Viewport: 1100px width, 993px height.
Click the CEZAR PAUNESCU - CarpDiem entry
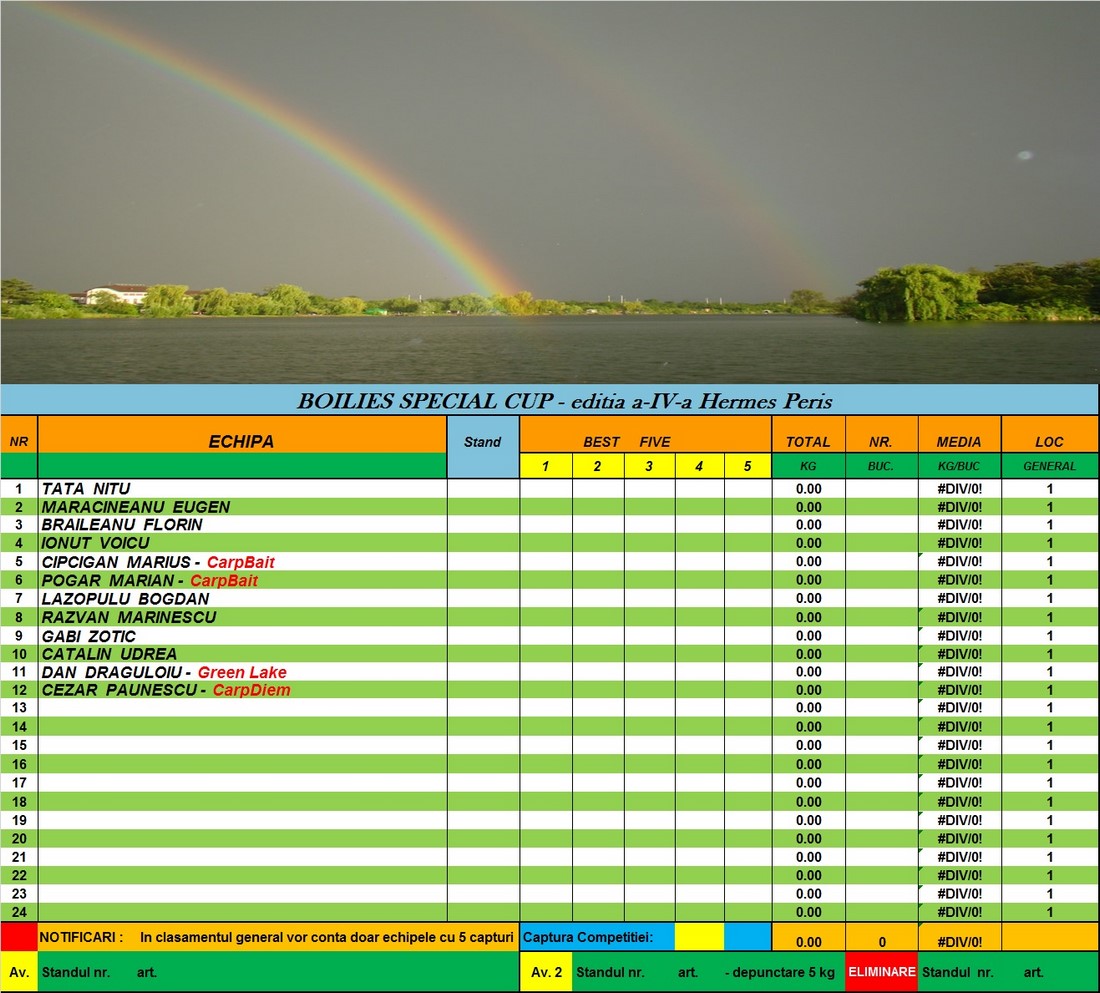point(166,690)
